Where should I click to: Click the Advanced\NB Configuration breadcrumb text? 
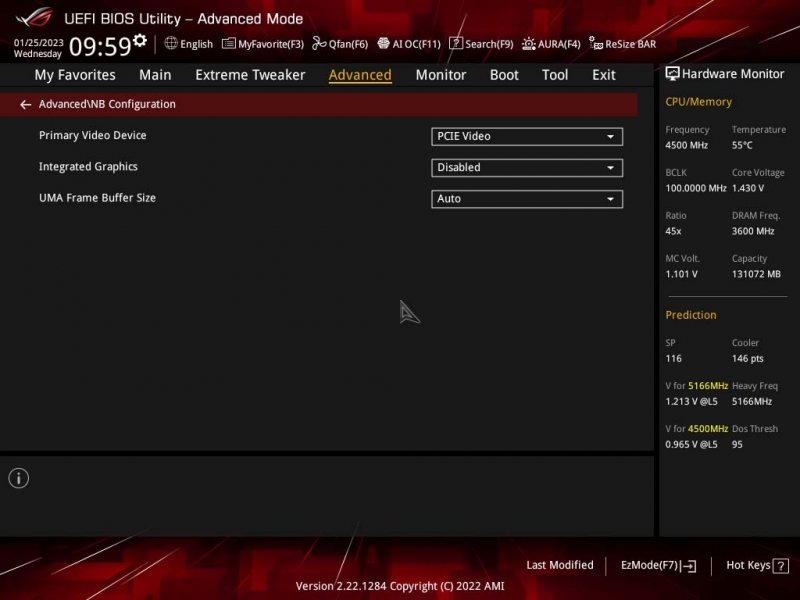click(107, 104)
